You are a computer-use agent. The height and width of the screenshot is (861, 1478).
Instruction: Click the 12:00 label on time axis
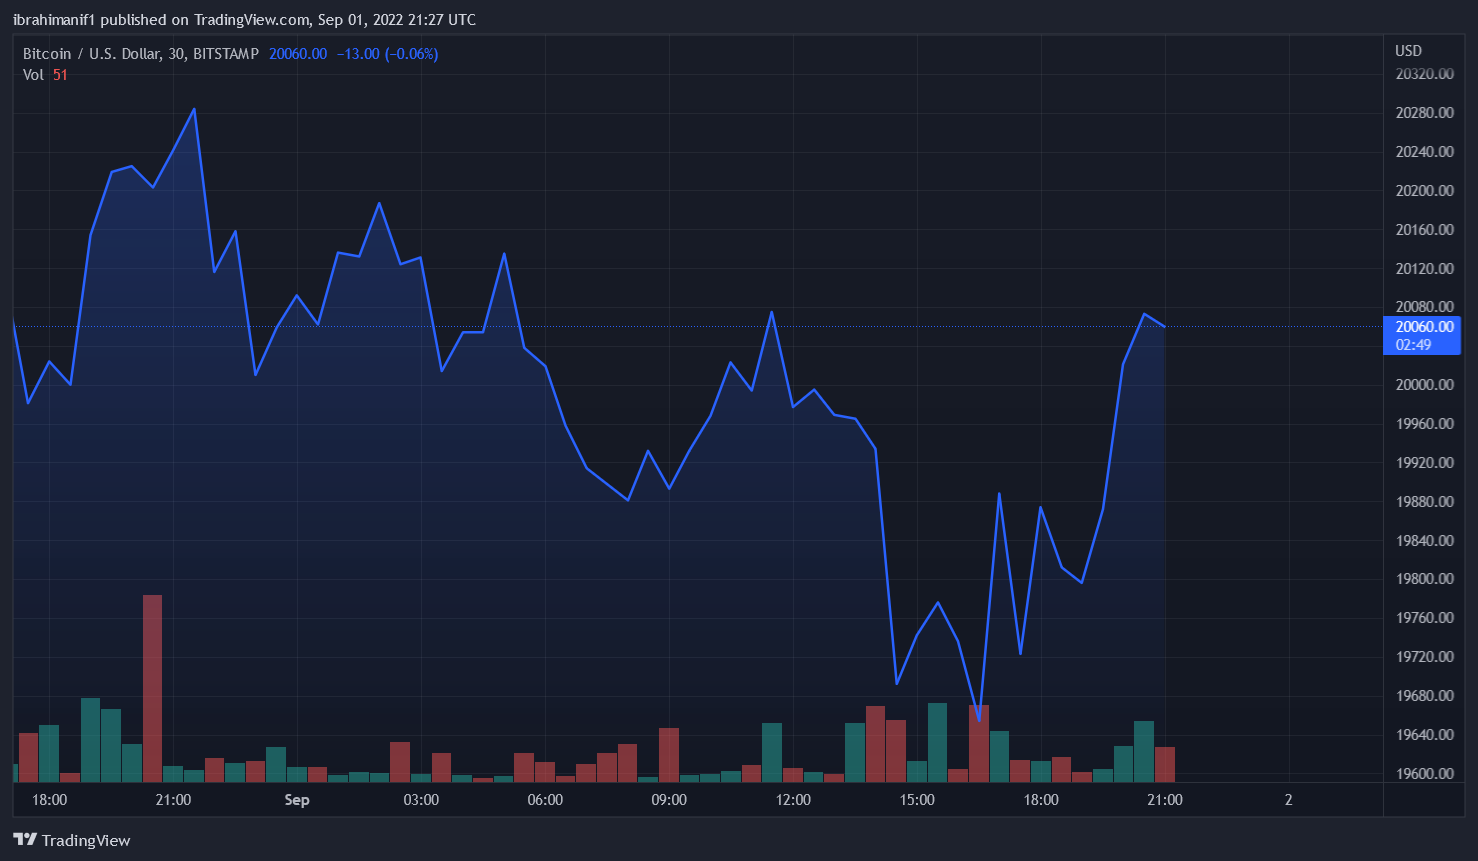793,800
